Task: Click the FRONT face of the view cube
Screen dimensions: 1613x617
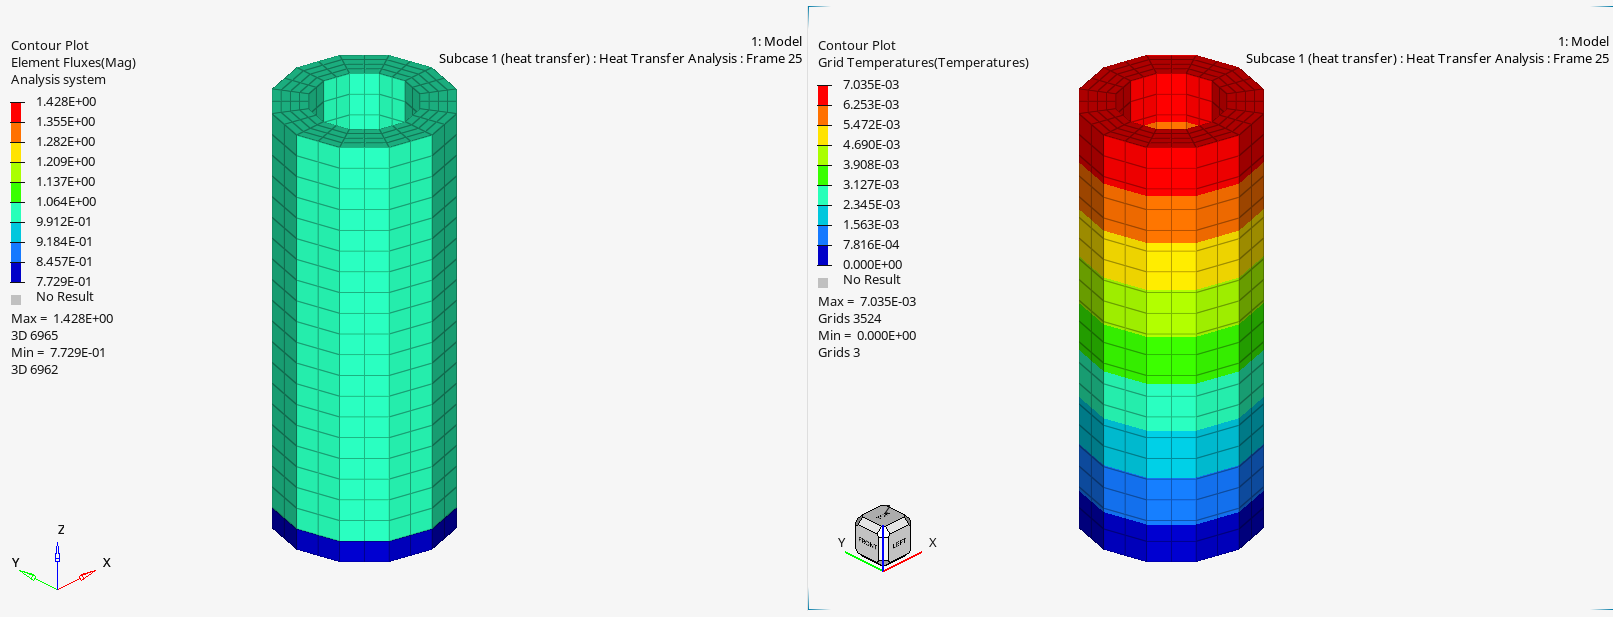Action: [x=867, y=543]
